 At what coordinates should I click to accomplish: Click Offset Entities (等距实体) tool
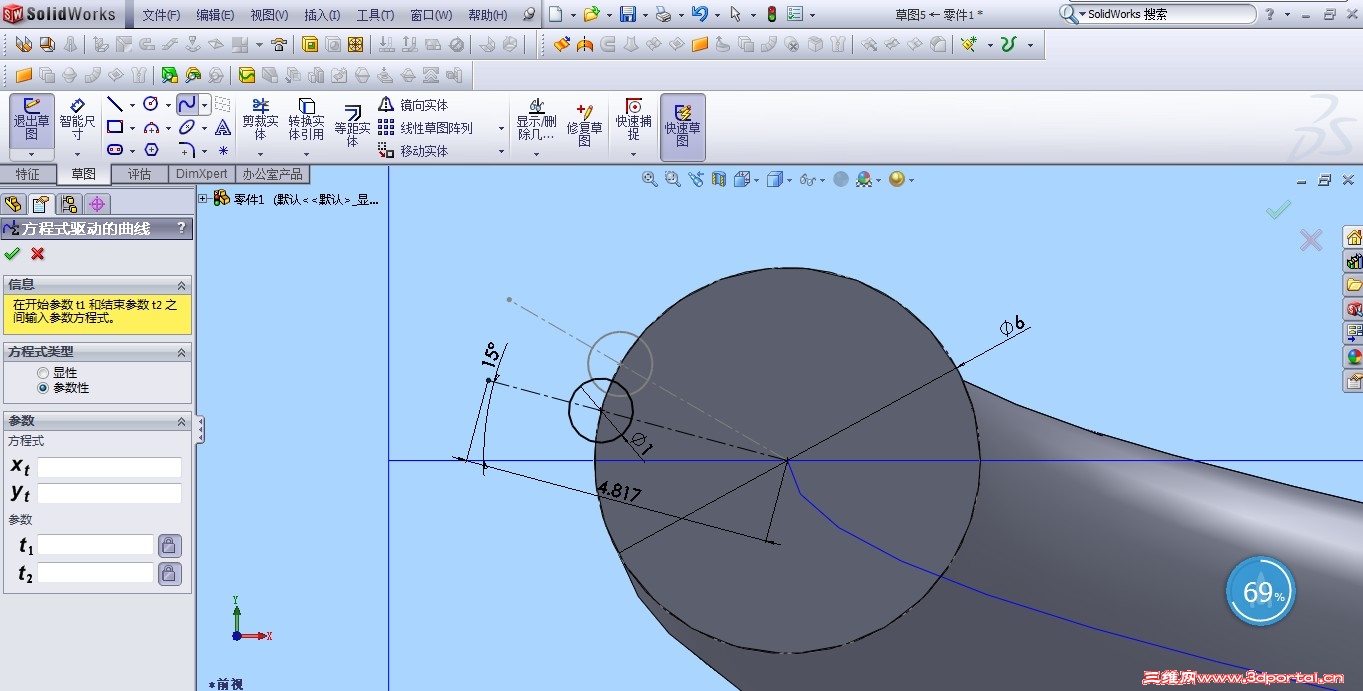pos(352,127)
